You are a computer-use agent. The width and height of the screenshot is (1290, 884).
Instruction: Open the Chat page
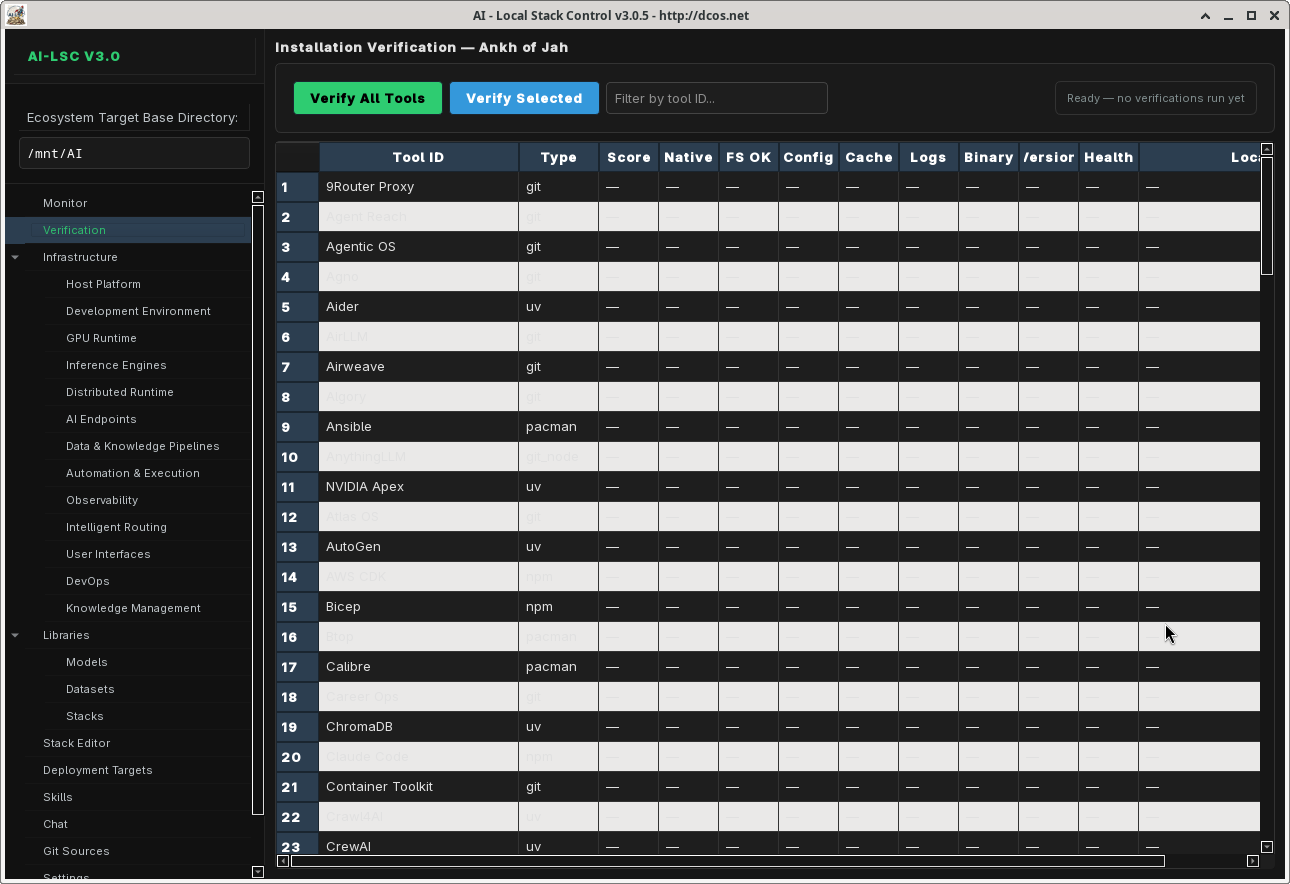point(56,824)
